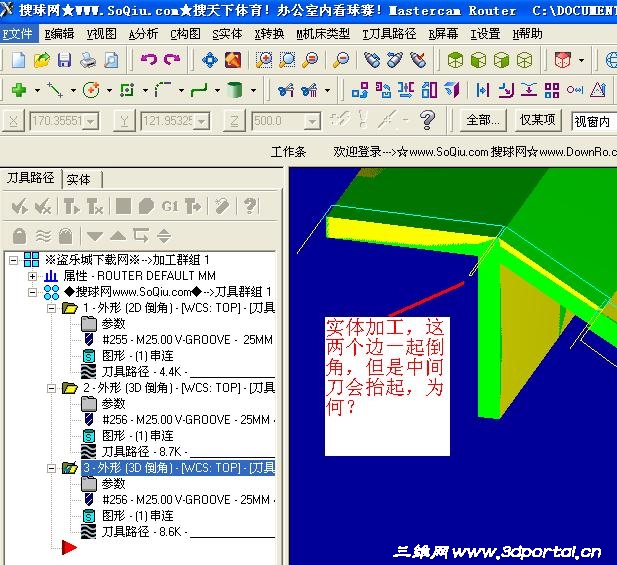
Task: Select operation 3 外形 (3D 倒角) row
Action: [x=178, y=468]
